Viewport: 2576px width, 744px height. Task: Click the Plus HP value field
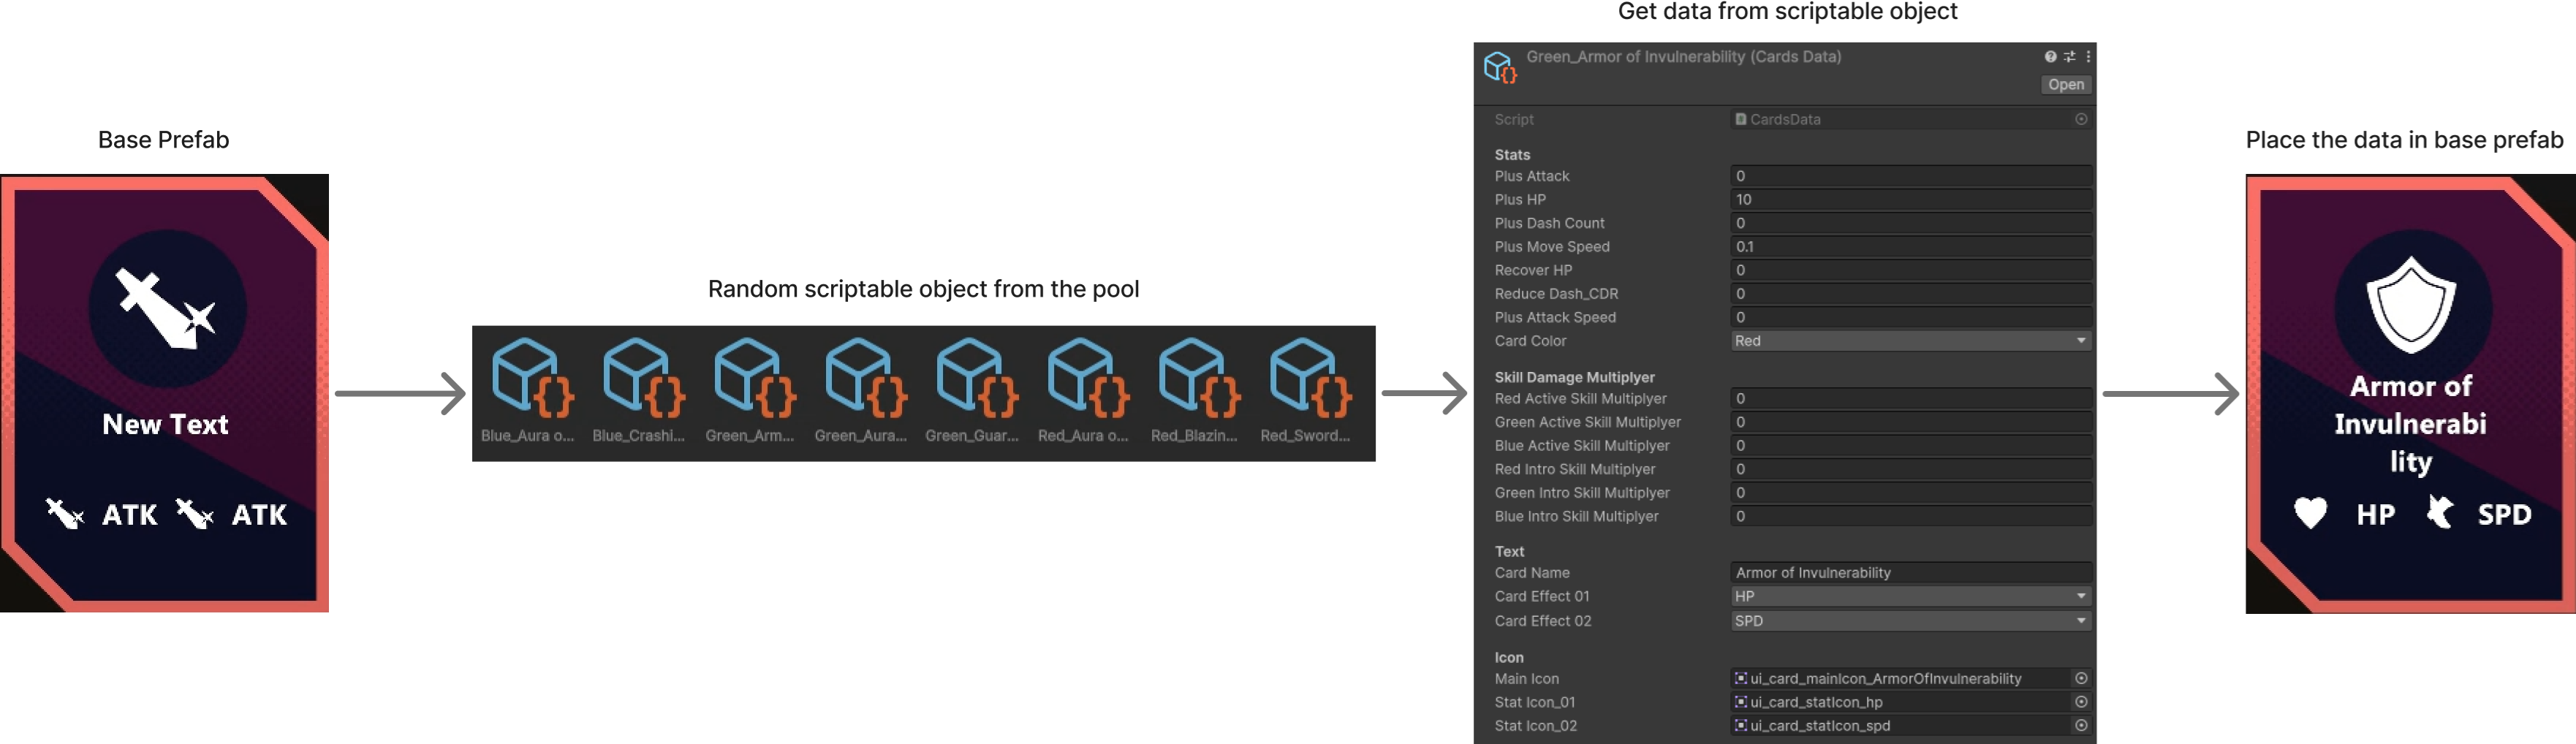point(1910,200)
